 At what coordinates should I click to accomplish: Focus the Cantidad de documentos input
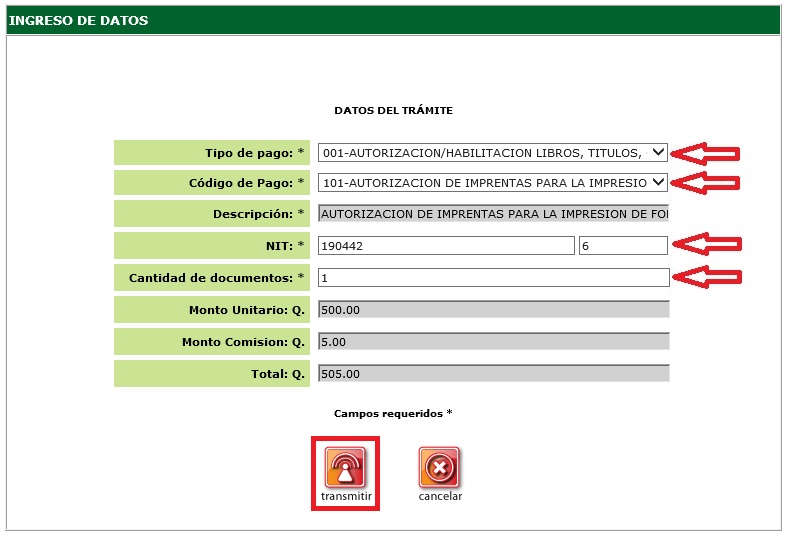492,277
